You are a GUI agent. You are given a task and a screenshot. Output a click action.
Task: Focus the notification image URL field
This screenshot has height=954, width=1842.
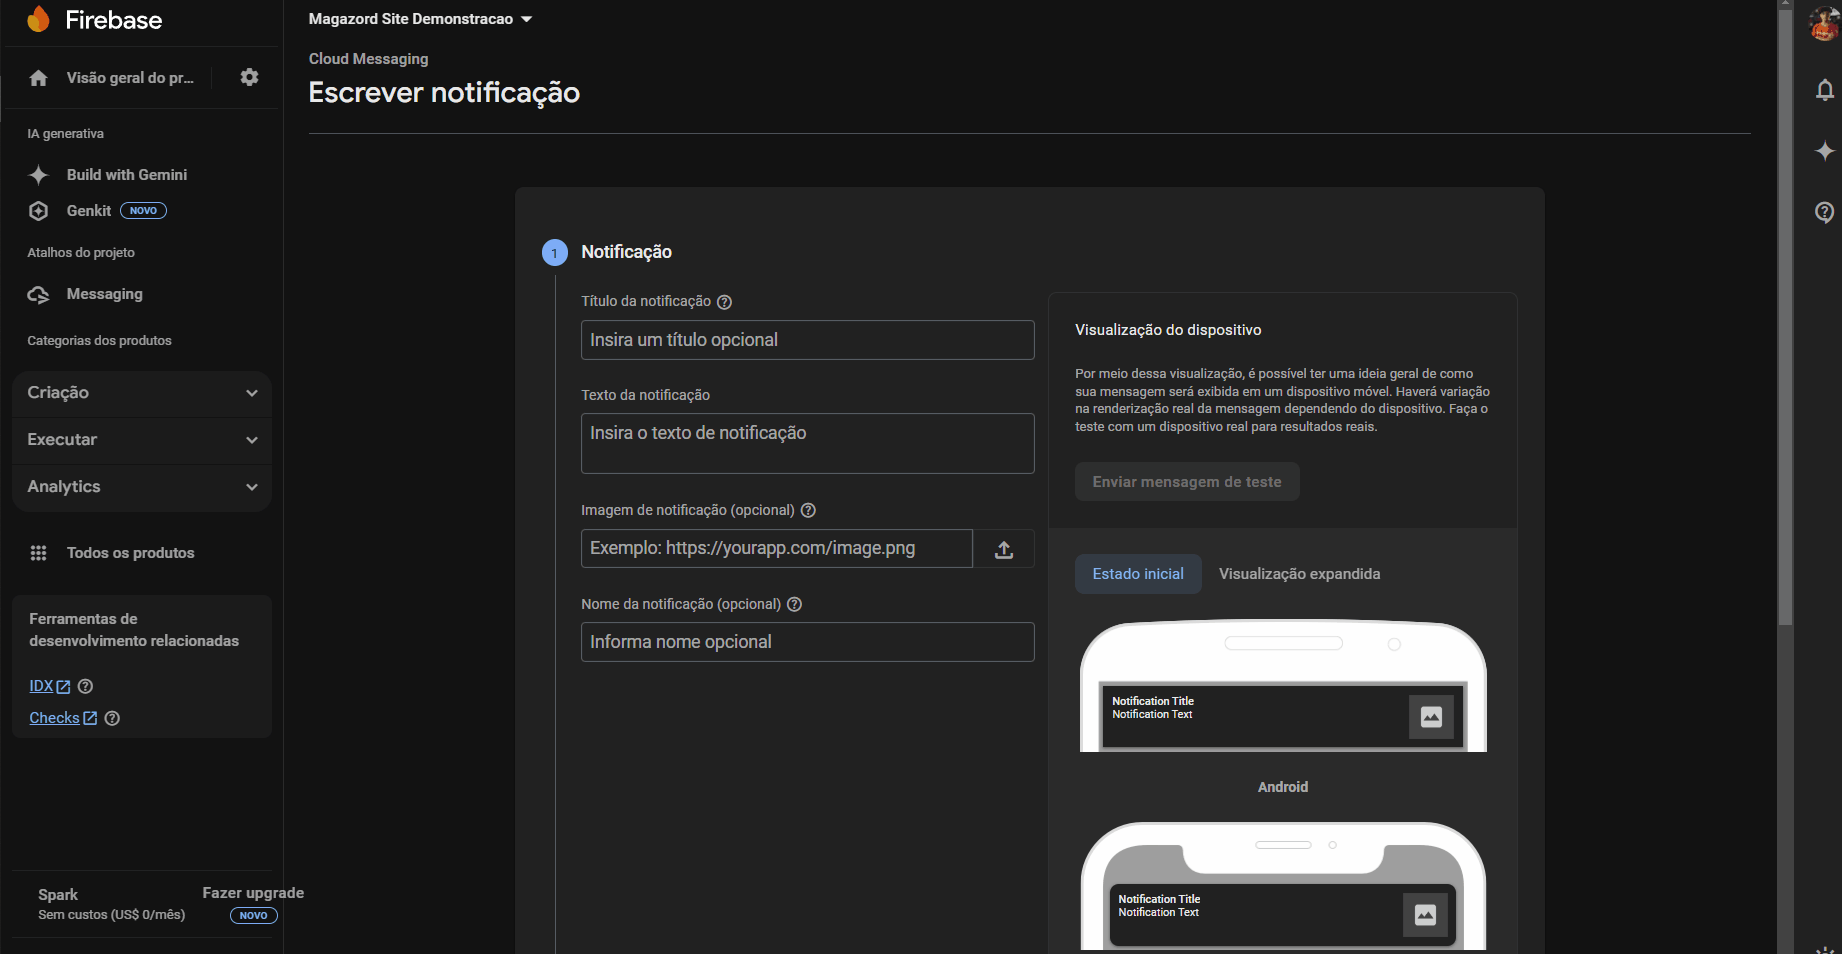point(777,548)
